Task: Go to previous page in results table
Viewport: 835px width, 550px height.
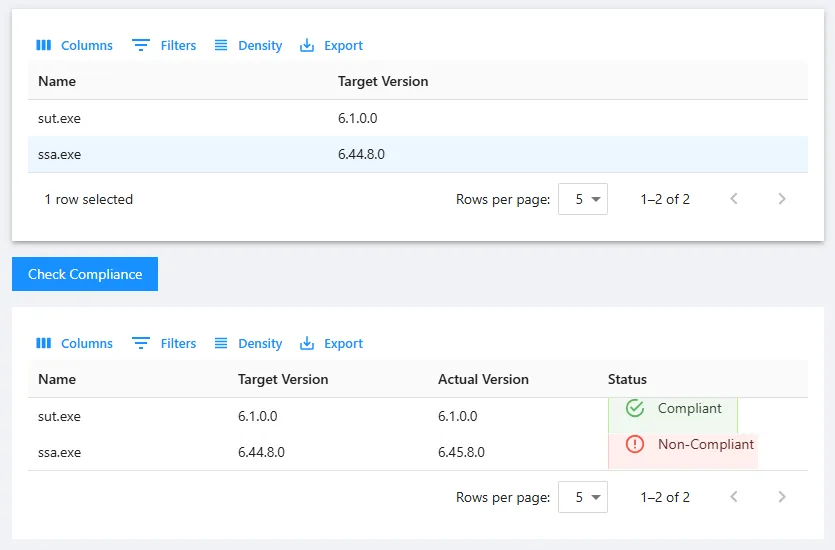Action: pos(734,497)
